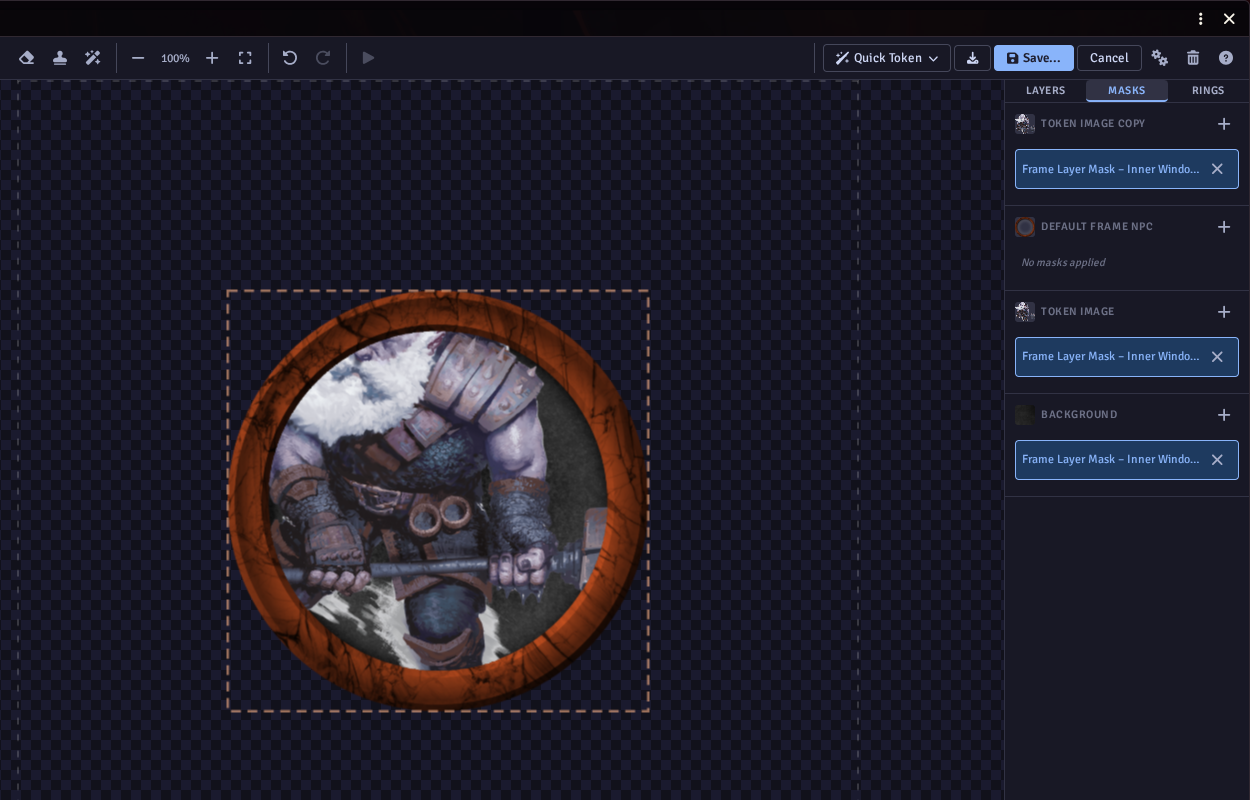The width and height of the screenshot is (1250, 800).
Task: Open the settings gears icon
Action: [x=1160, y=58]
